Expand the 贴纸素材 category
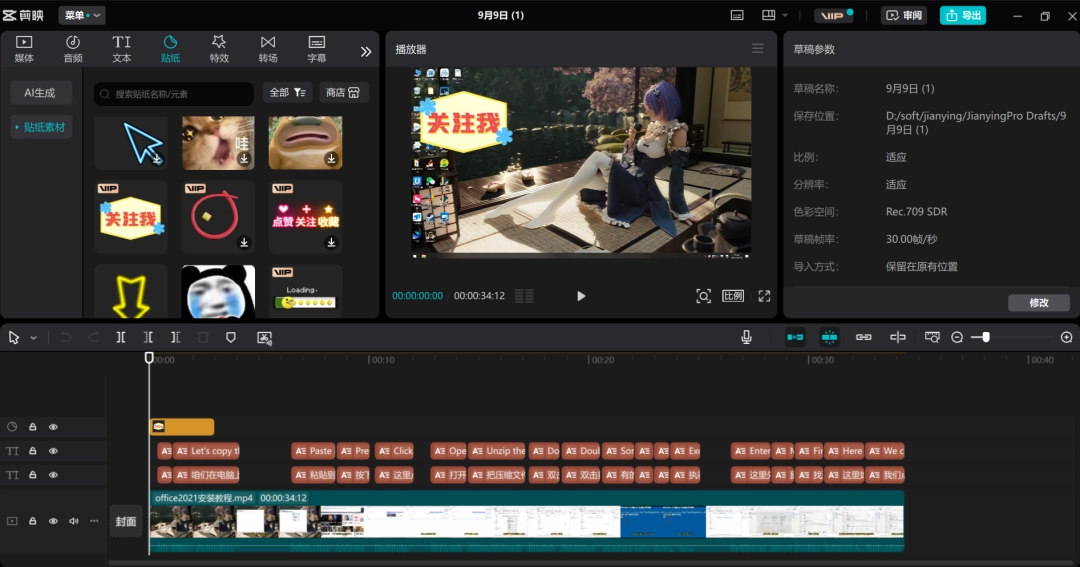 (41, 127)
